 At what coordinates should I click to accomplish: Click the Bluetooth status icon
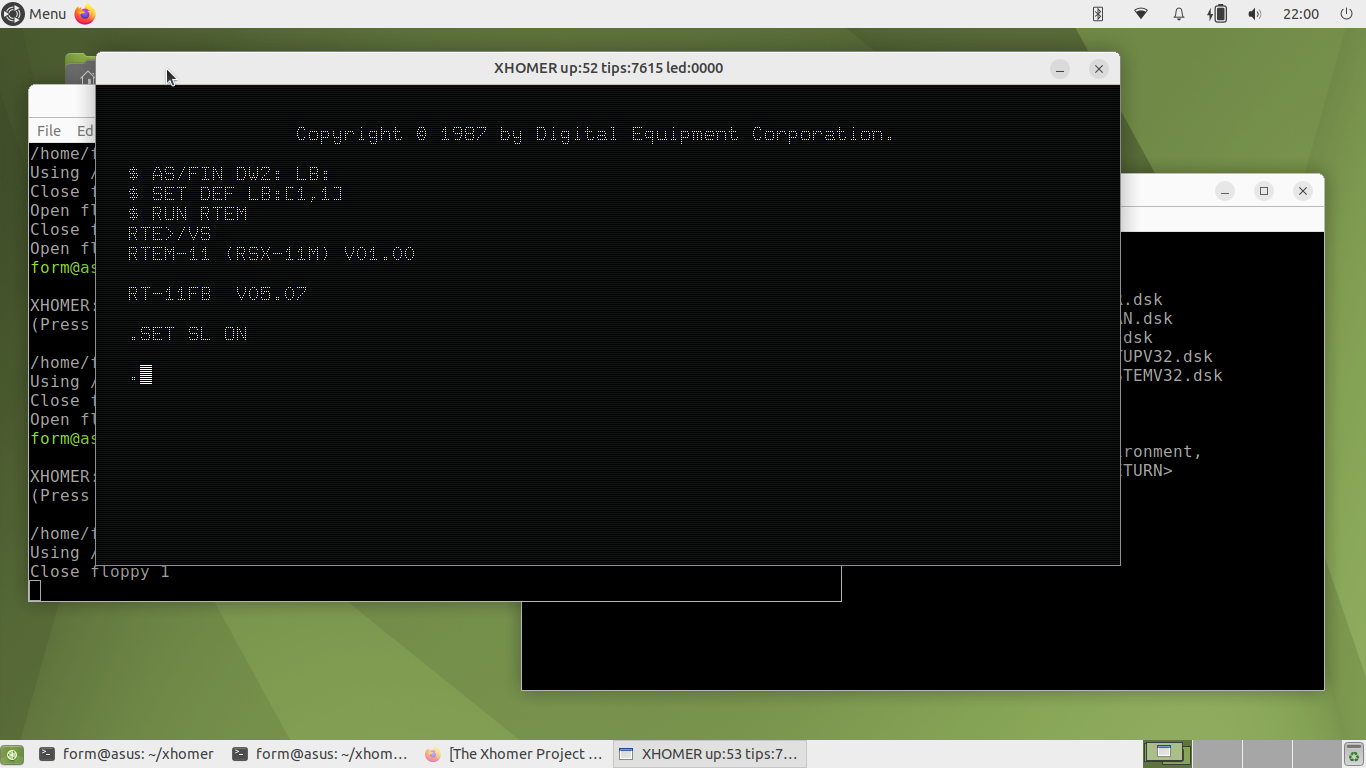pyautogui.click(x=1097, y=14)
